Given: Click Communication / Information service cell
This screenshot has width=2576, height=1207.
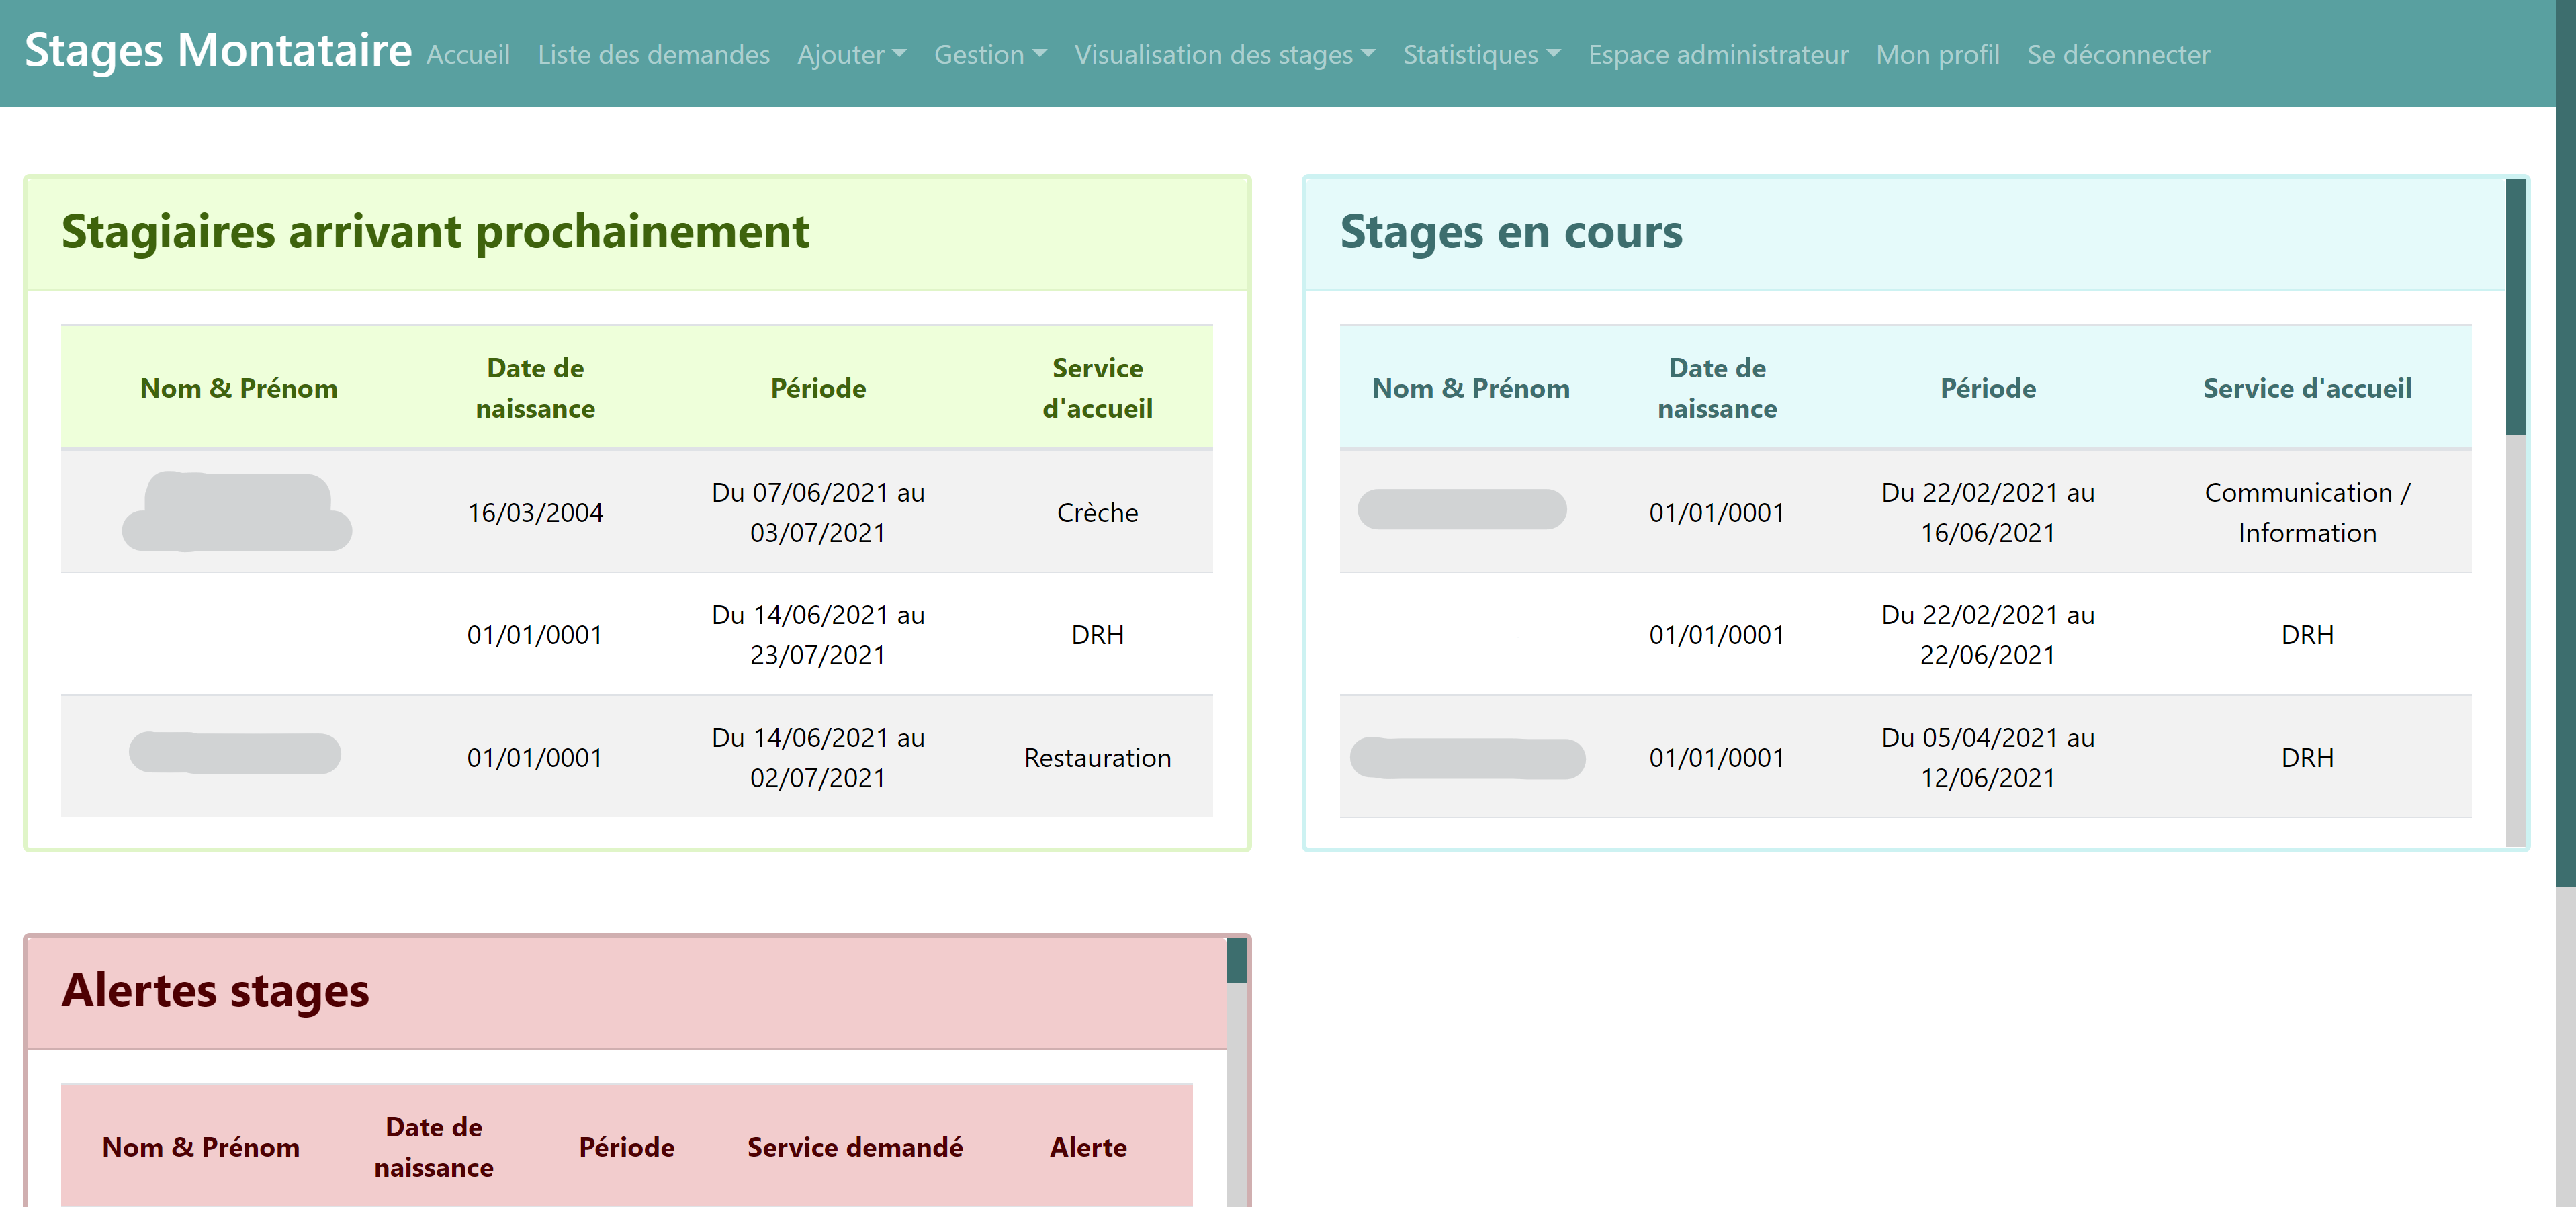Looking at the screenshot, I should [x=2307, y=512].
